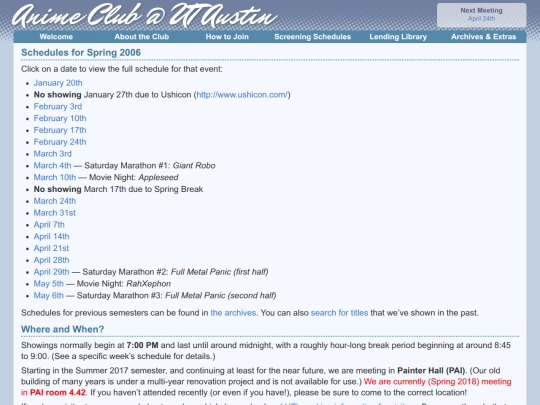This screenshot has width=540, height=405.
Task: View the February 3rd schedule
Action: tap(58, 106)
